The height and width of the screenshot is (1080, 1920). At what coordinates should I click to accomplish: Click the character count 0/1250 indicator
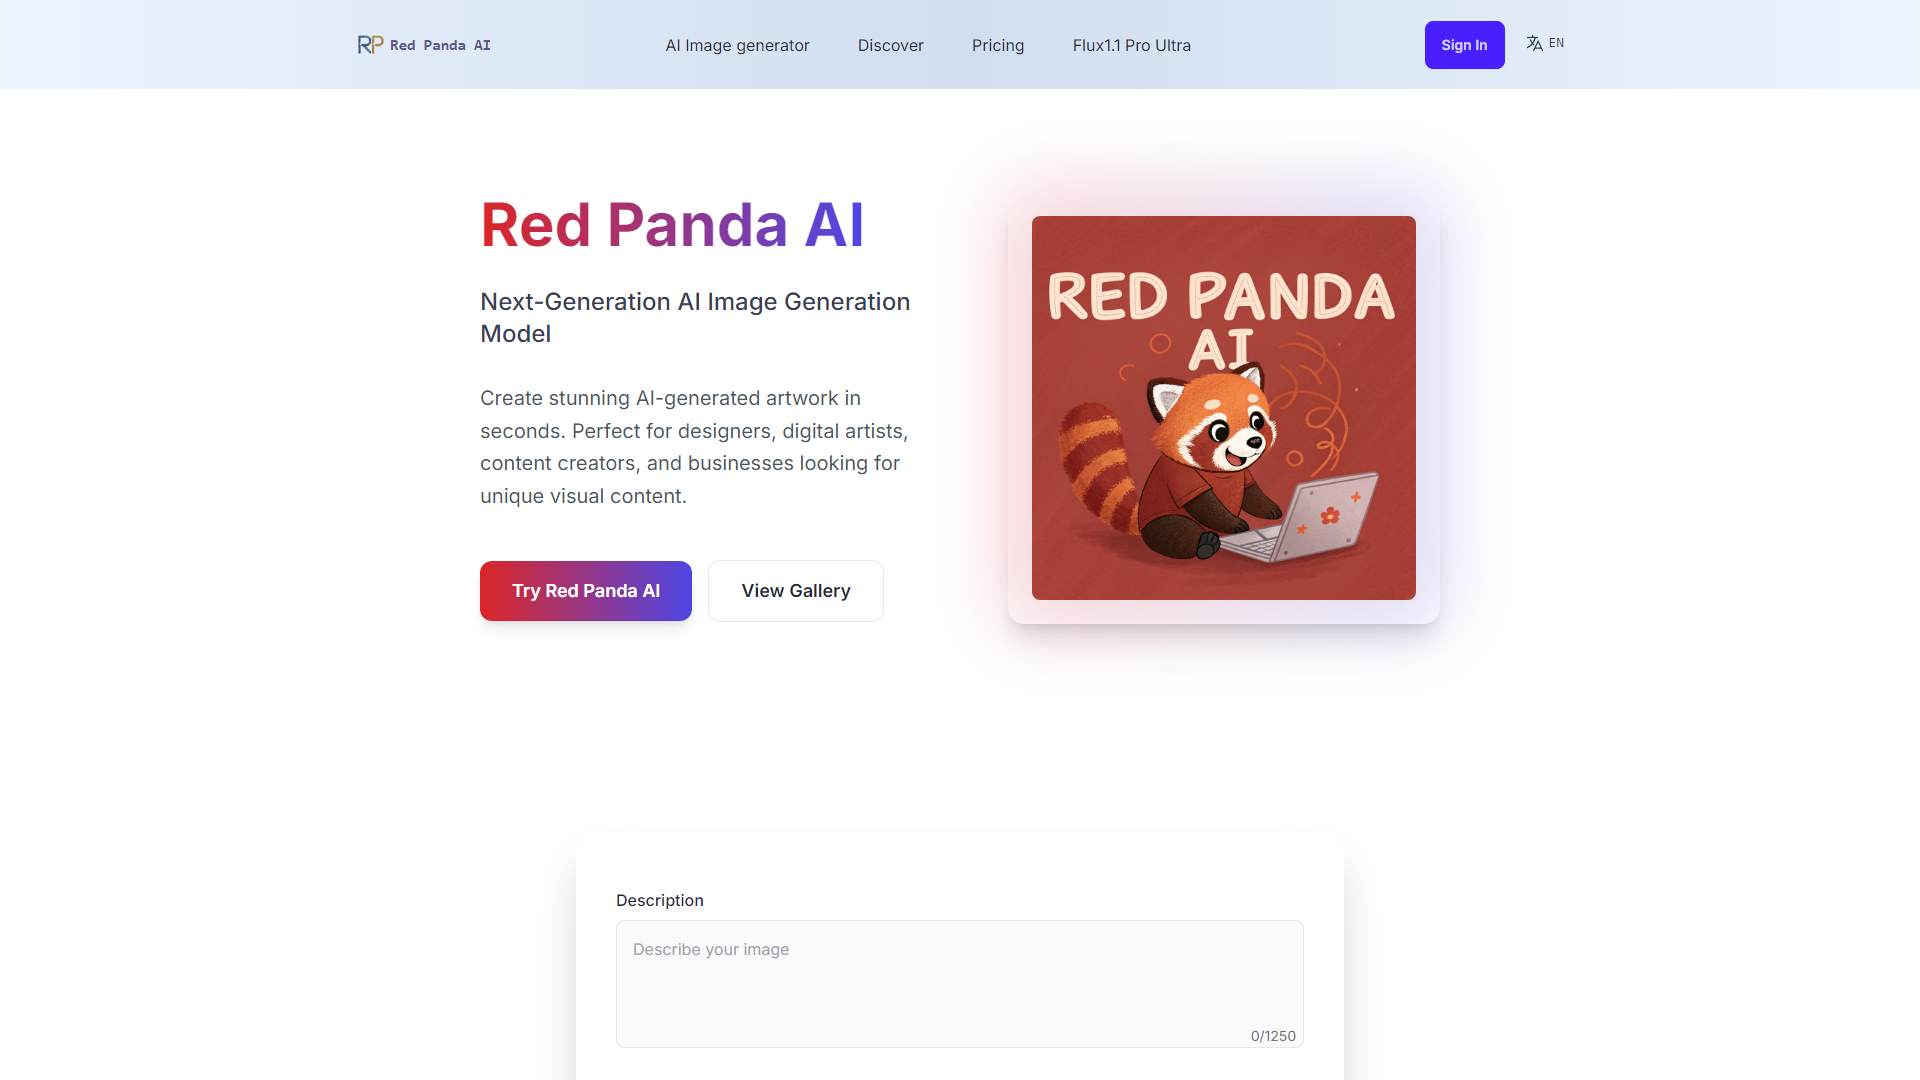tap(1269, 1035)
